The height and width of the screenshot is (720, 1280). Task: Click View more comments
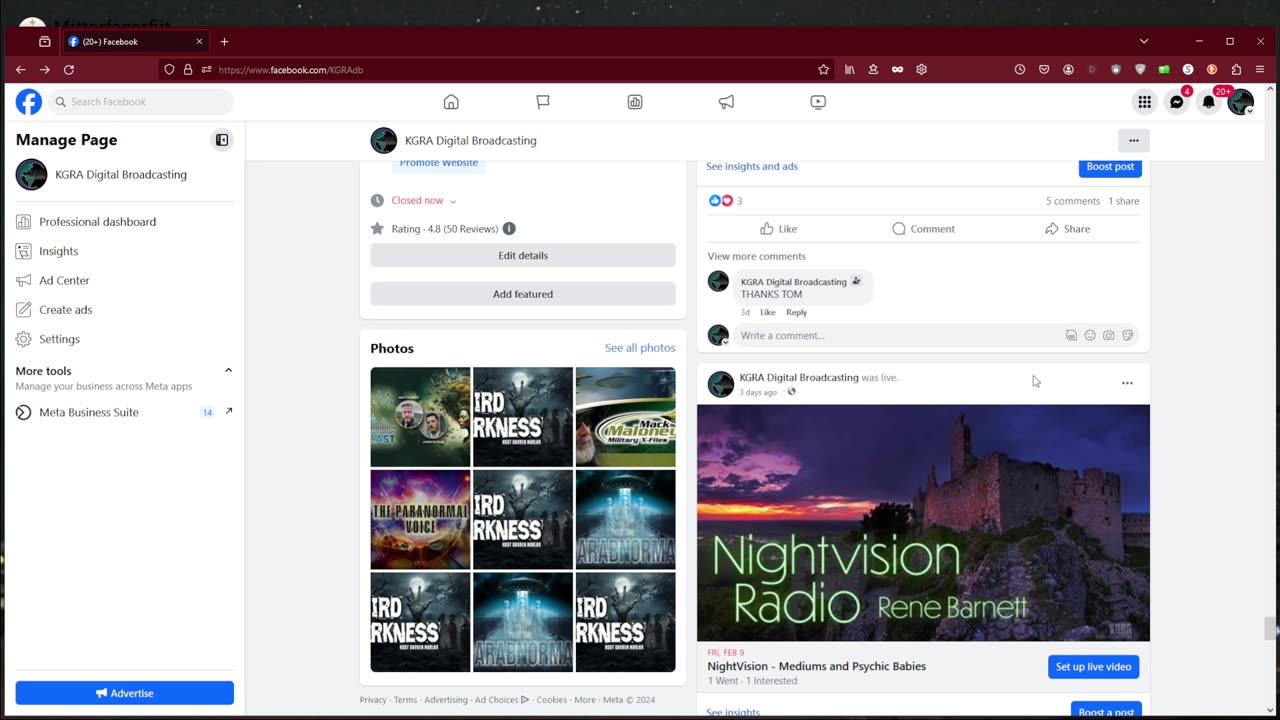pos(756,256)
